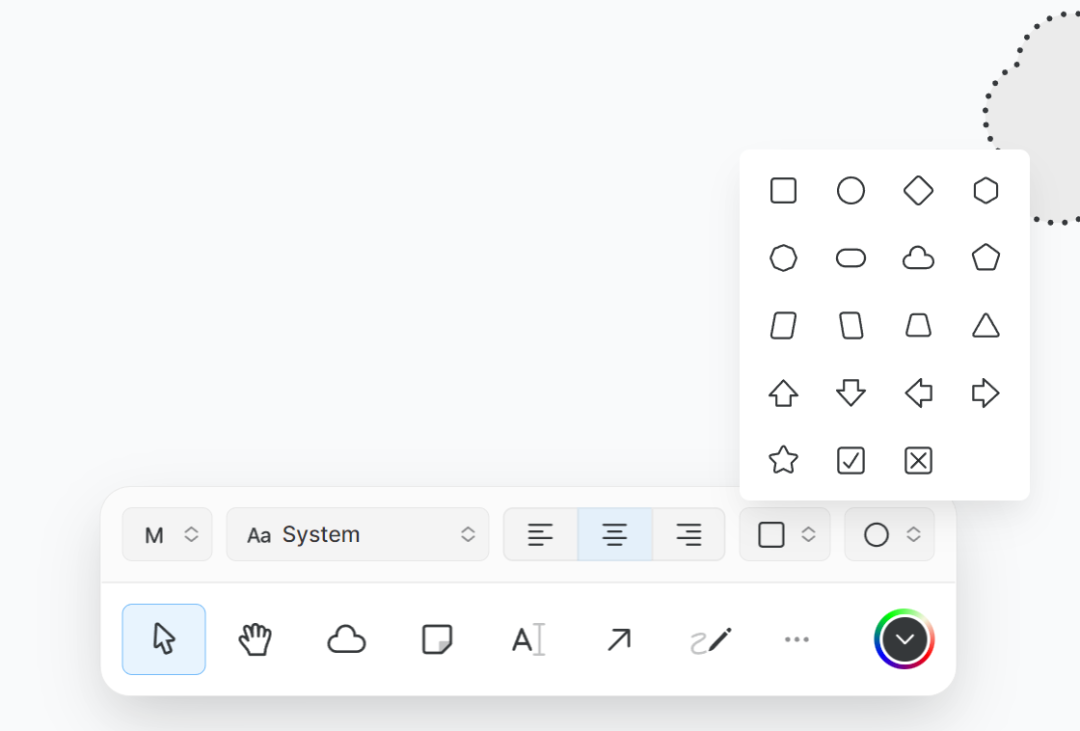The image size is (1080, 731).
Task: Activate the Text tool
Action: 528,639
